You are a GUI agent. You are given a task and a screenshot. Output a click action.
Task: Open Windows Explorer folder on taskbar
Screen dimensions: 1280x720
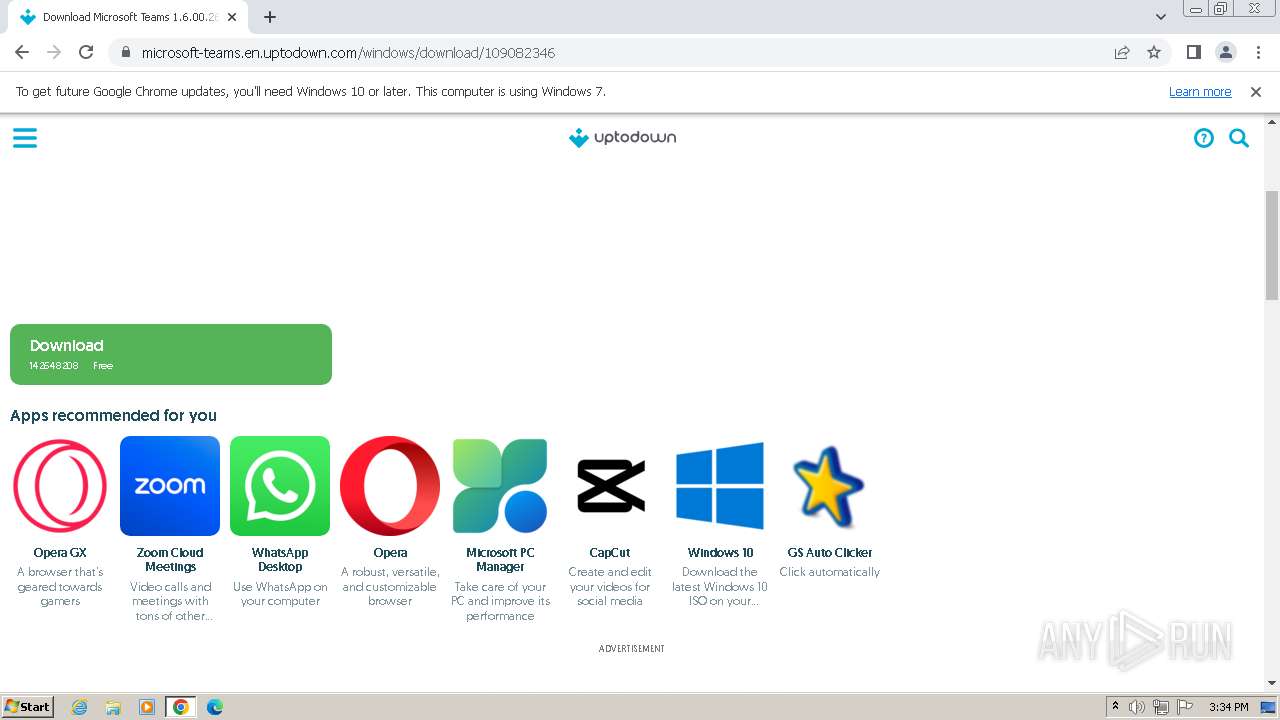113,707
